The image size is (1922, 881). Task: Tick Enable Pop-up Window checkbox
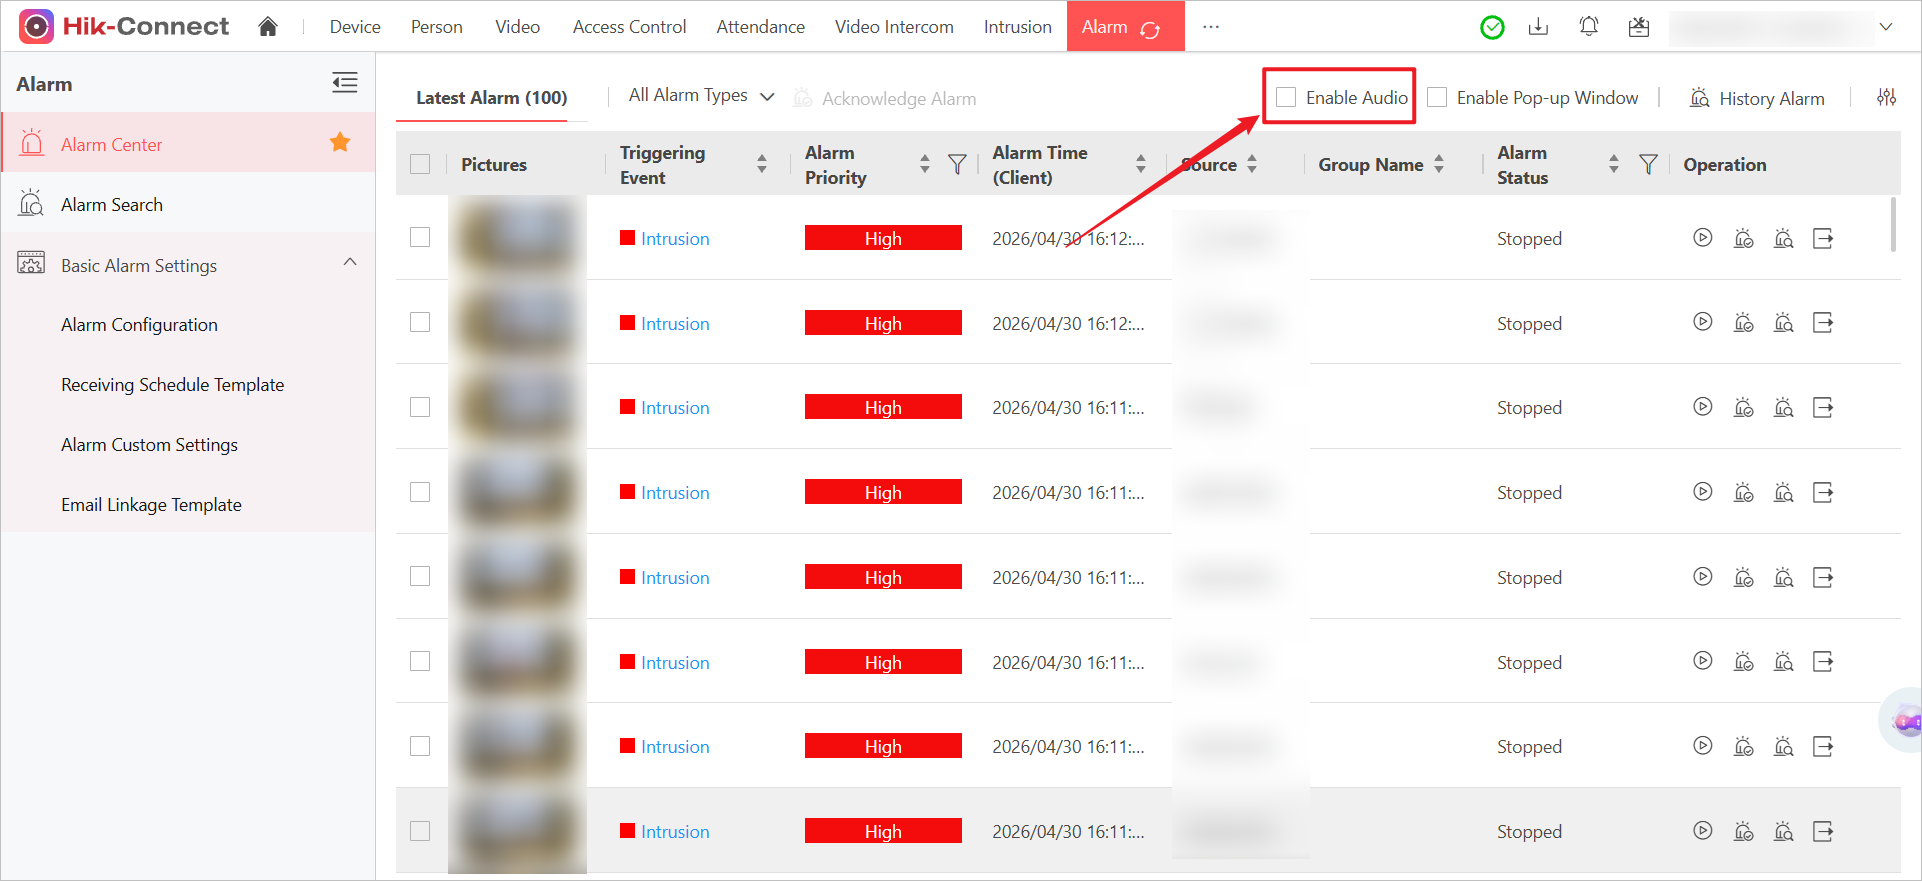click(1437, 97)
